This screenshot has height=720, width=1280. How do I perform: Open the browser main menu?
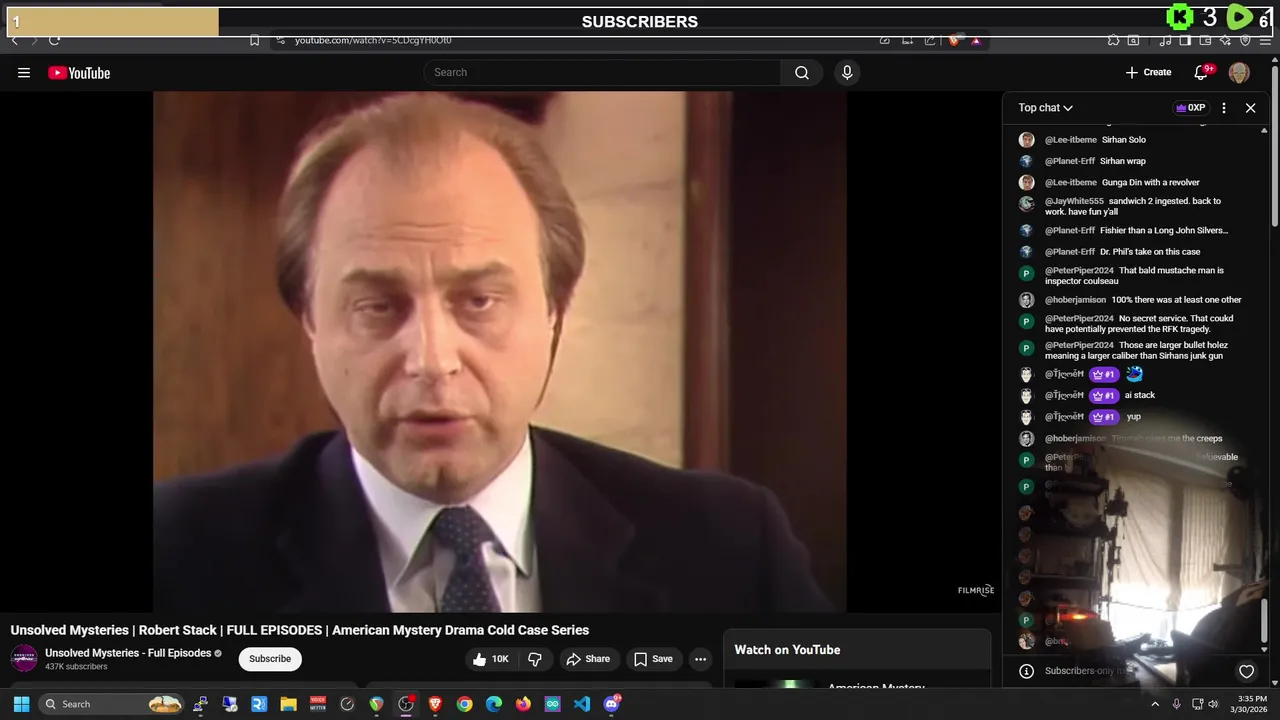pos(1265,40)
